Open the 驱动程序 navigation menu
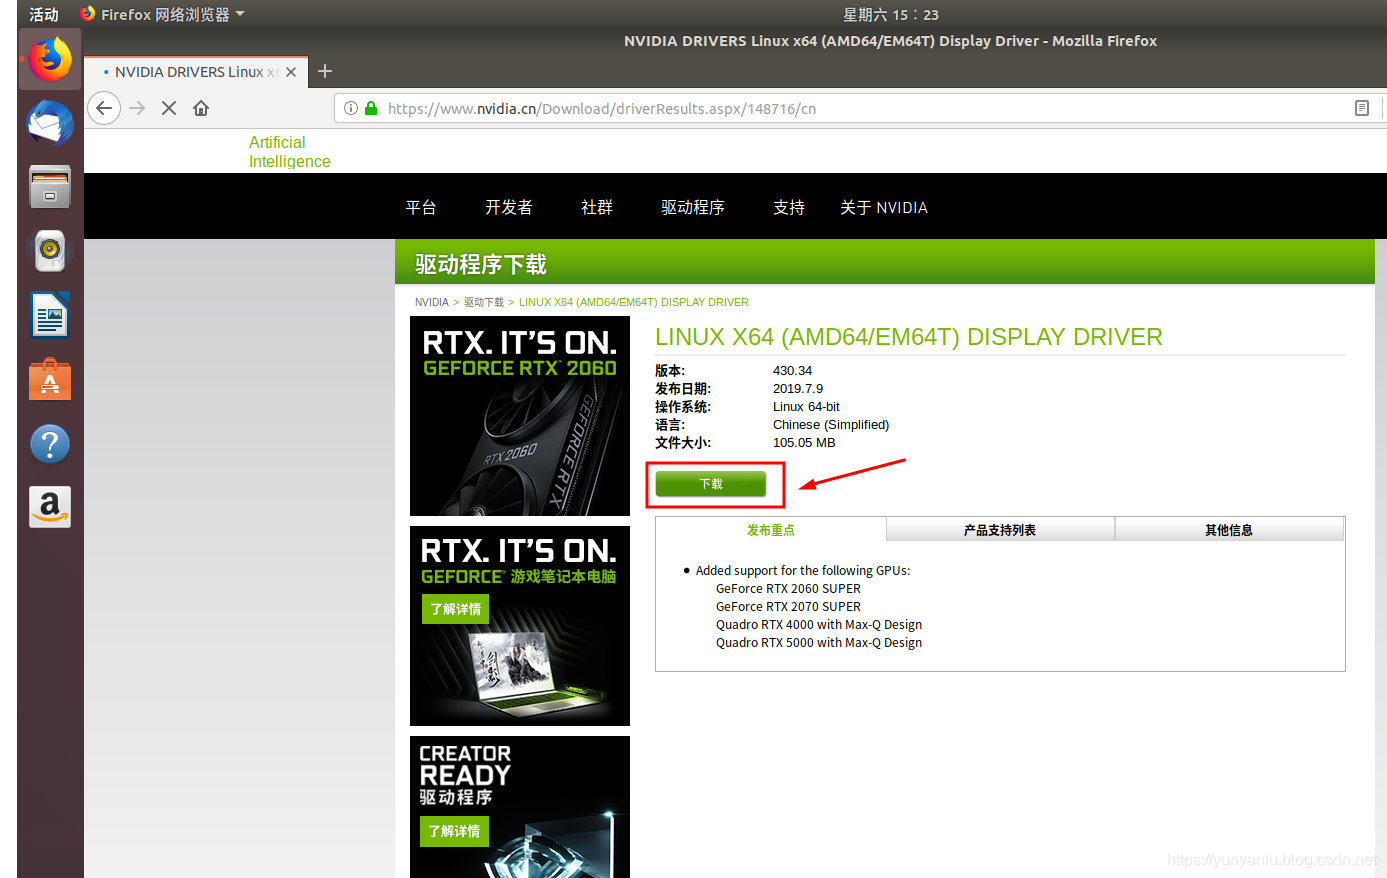Viewport: 1387px width, 878px height. (693, 207)
